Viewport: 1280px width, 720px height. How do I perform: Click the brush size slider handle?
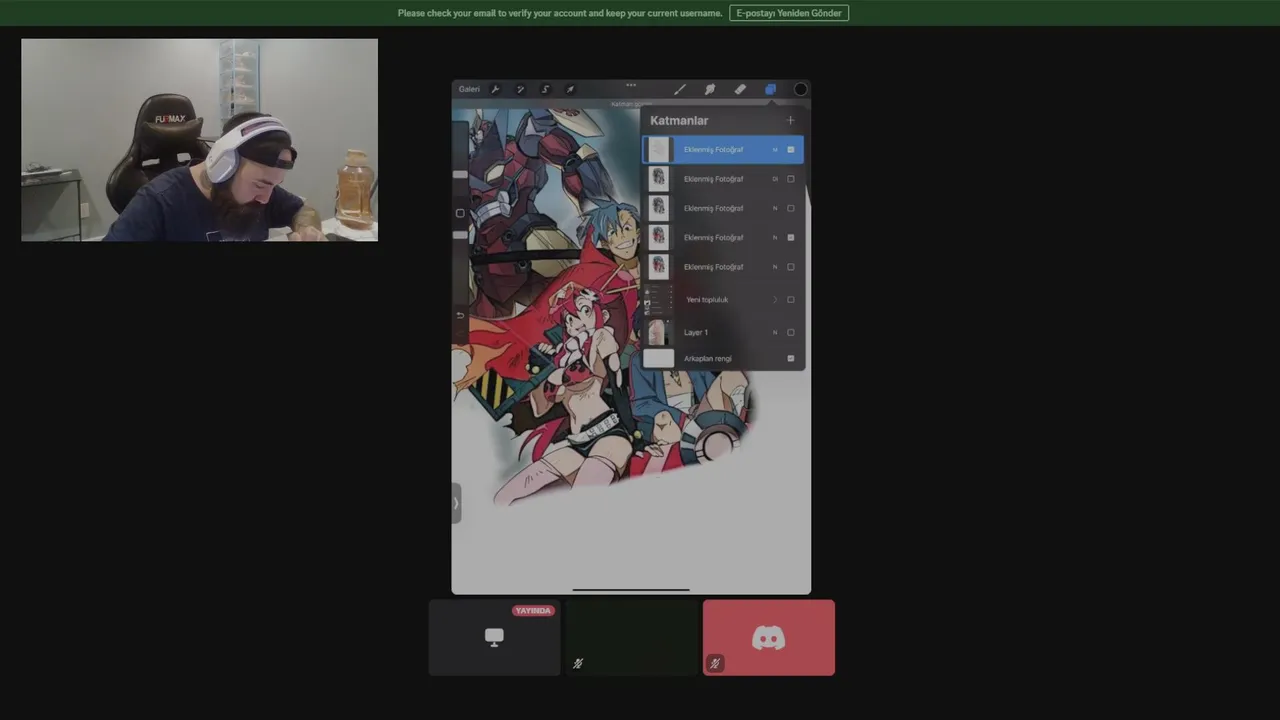pyautogui.click(x=460, y=174)
